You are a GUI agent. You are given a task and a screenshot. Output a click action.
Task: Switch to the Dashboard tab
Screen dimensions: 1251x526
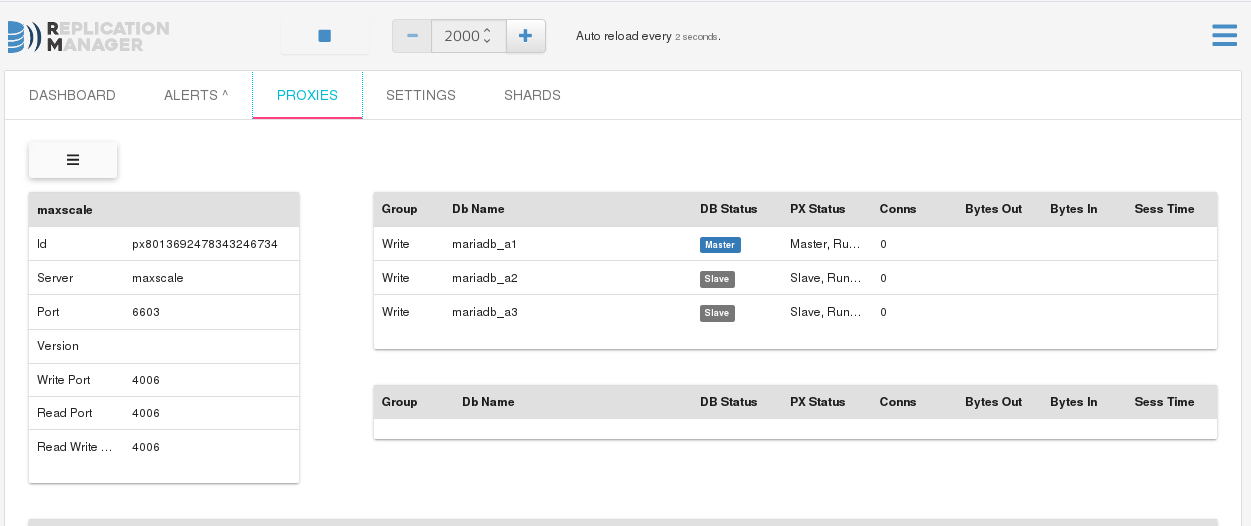(72, 95)
